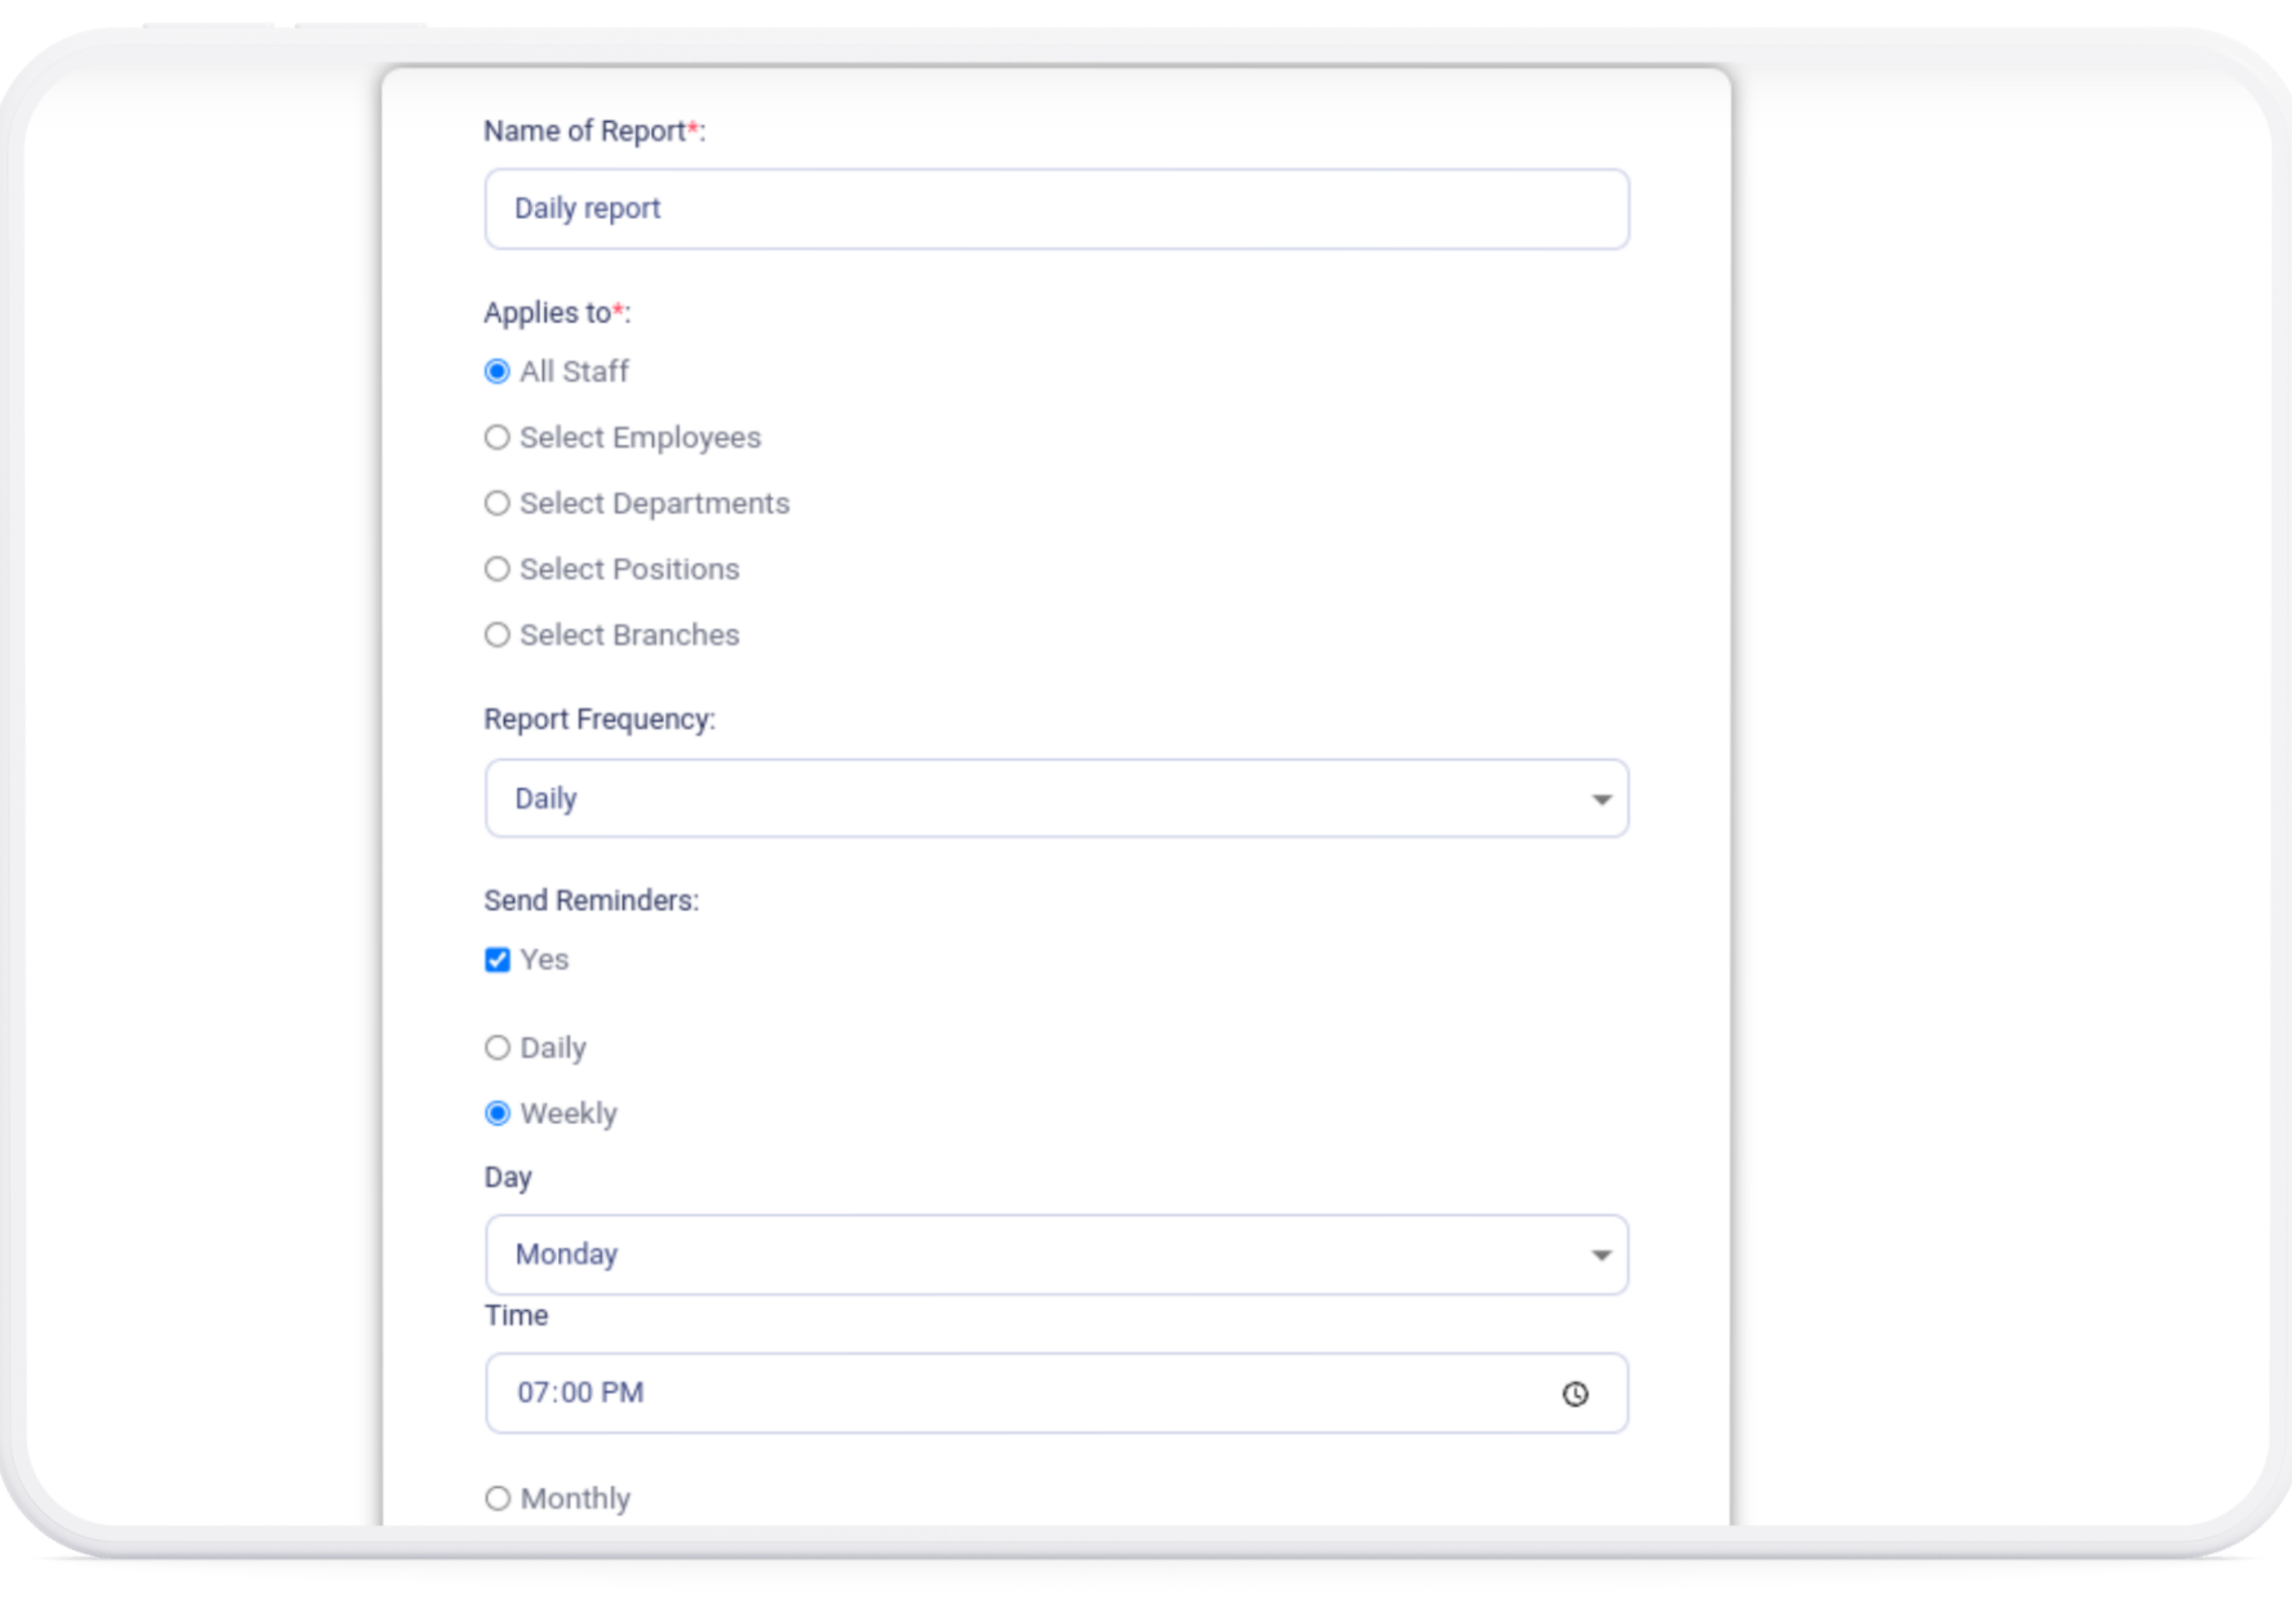Image resolution: width=2292 pixels, height=1624 pixels.
Task: Click the Weekly label text
Action: 568,1114
